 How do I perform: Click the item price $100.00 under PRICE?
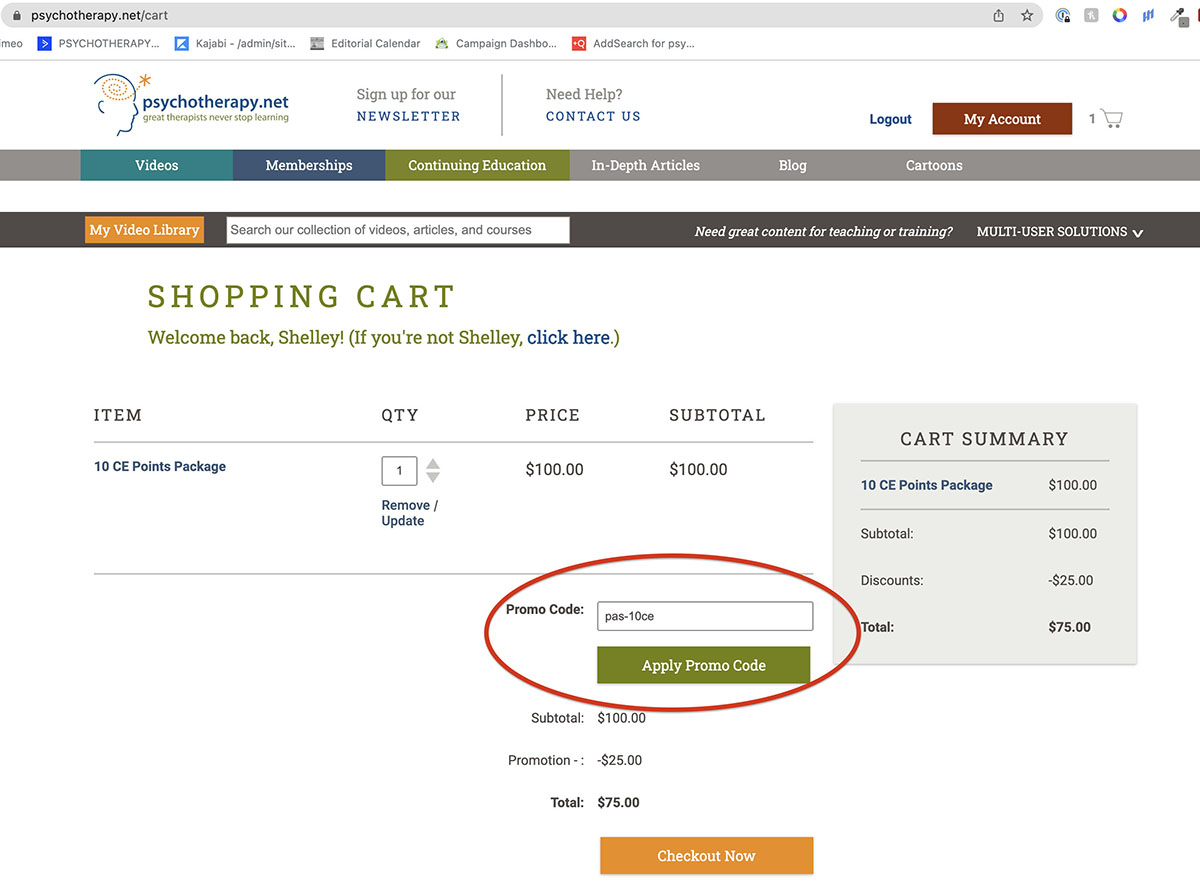pyautogui.click(x=554, y=470)
